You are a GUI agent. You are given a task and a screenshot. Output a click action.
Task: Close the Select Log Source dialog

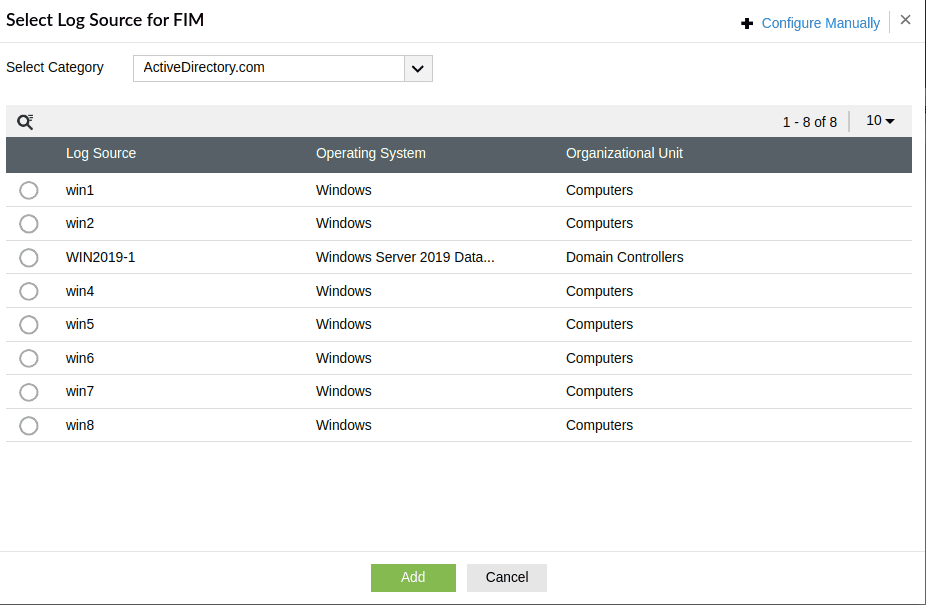[x=905, y=20]
